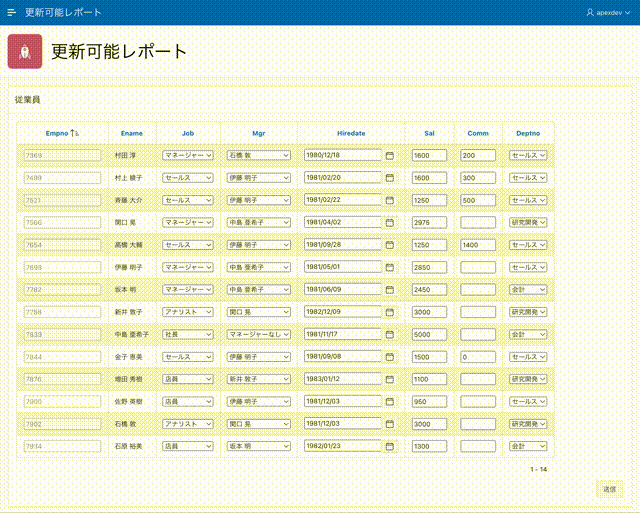Screen dimensions: 640x513
Task: Click the Hiredate field showing 1981/11/17
Action: point(343,335)
